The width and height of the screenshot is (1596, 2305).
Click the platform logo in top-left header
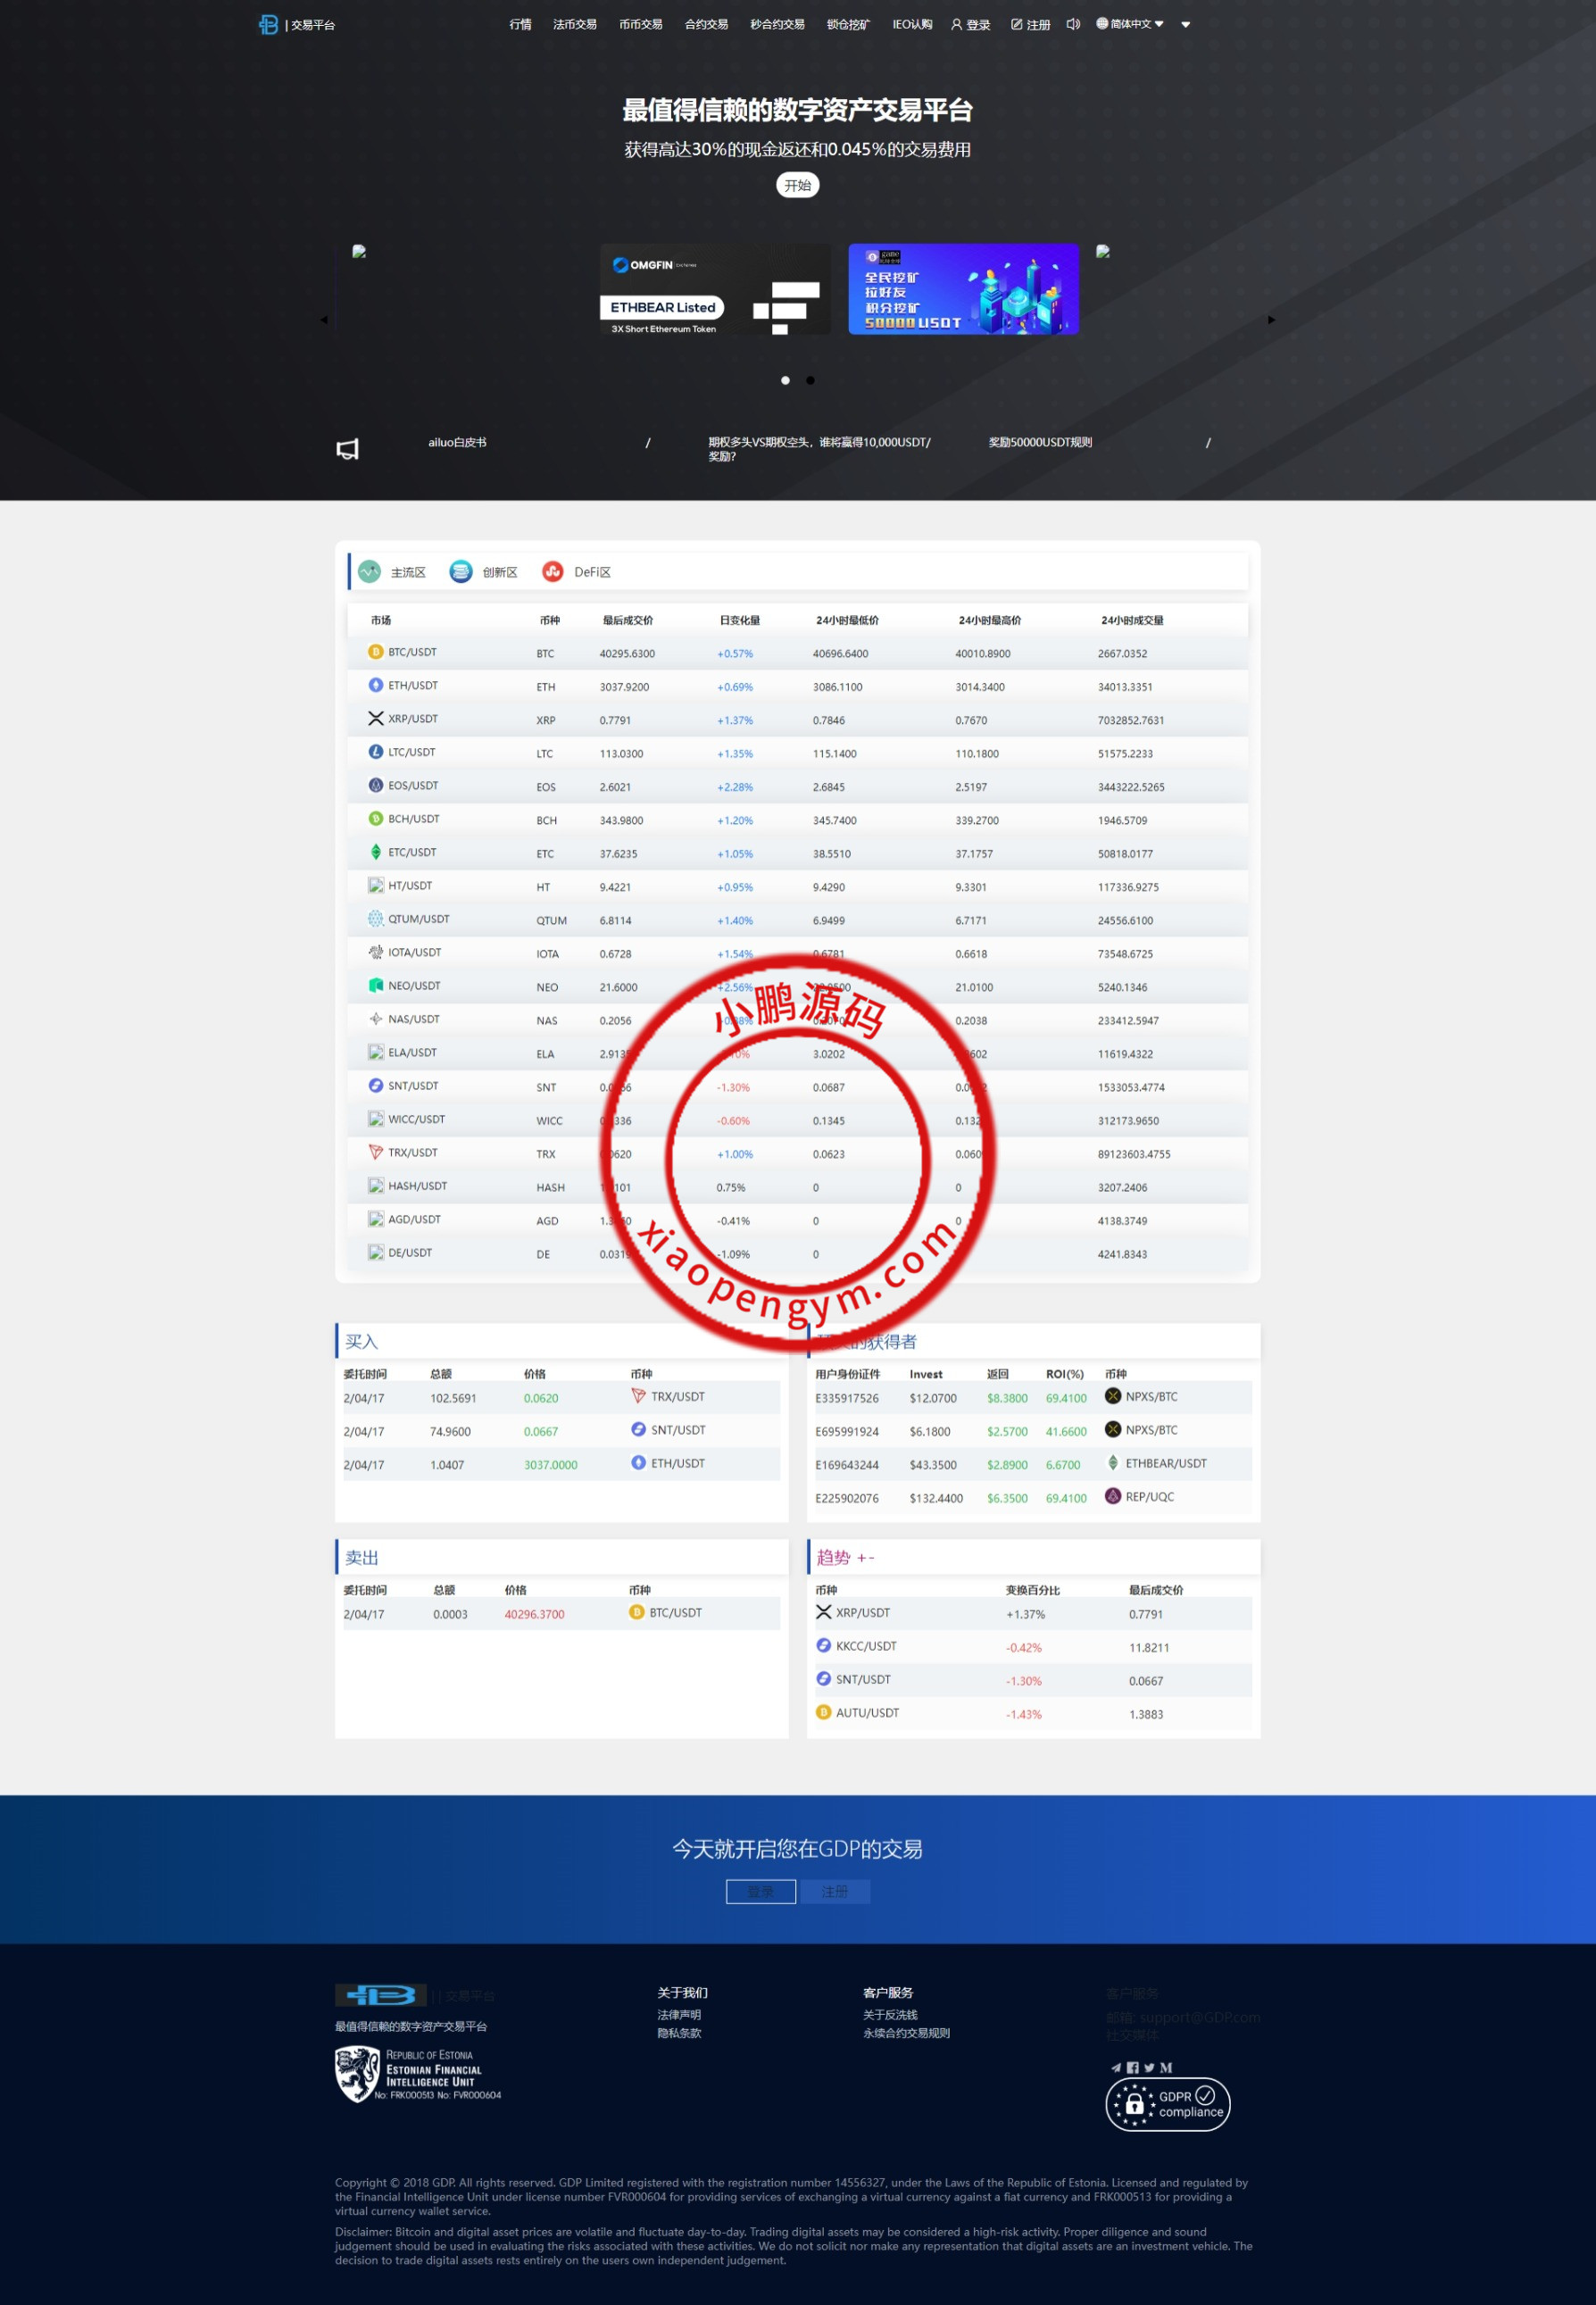[268, 24]
